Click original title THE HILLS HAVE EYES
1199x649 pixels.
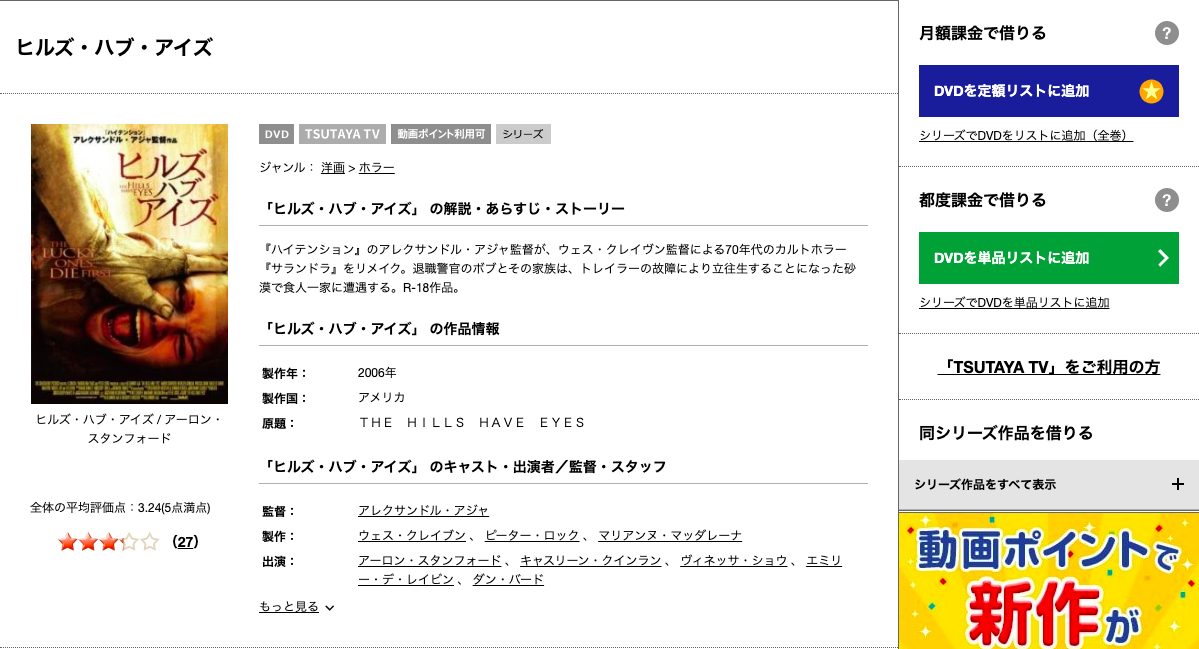[x=472, y=423]
